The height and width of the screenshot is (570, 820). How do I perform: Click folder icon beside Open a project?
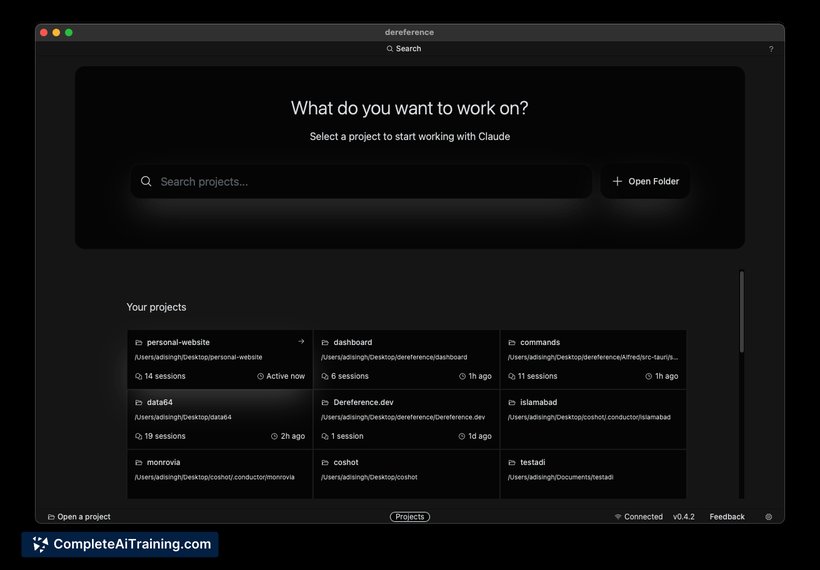click(x=51, y=517)
